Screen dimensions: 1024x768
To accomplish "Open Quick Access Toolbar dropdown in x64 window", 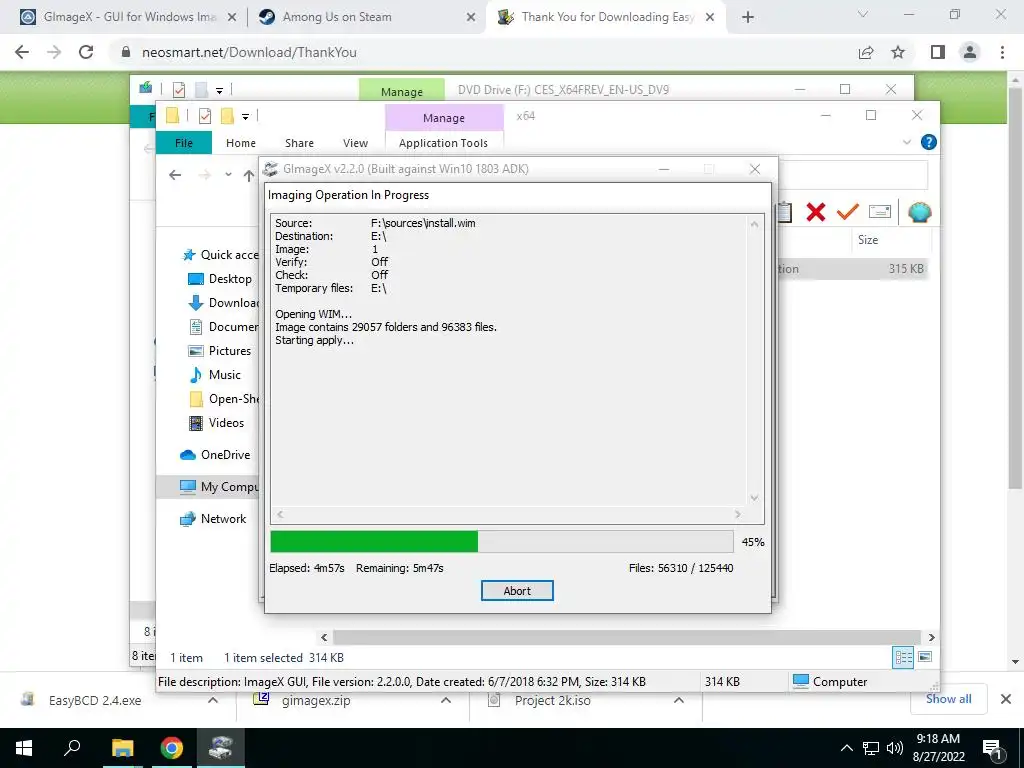I will tap(246, 117).
